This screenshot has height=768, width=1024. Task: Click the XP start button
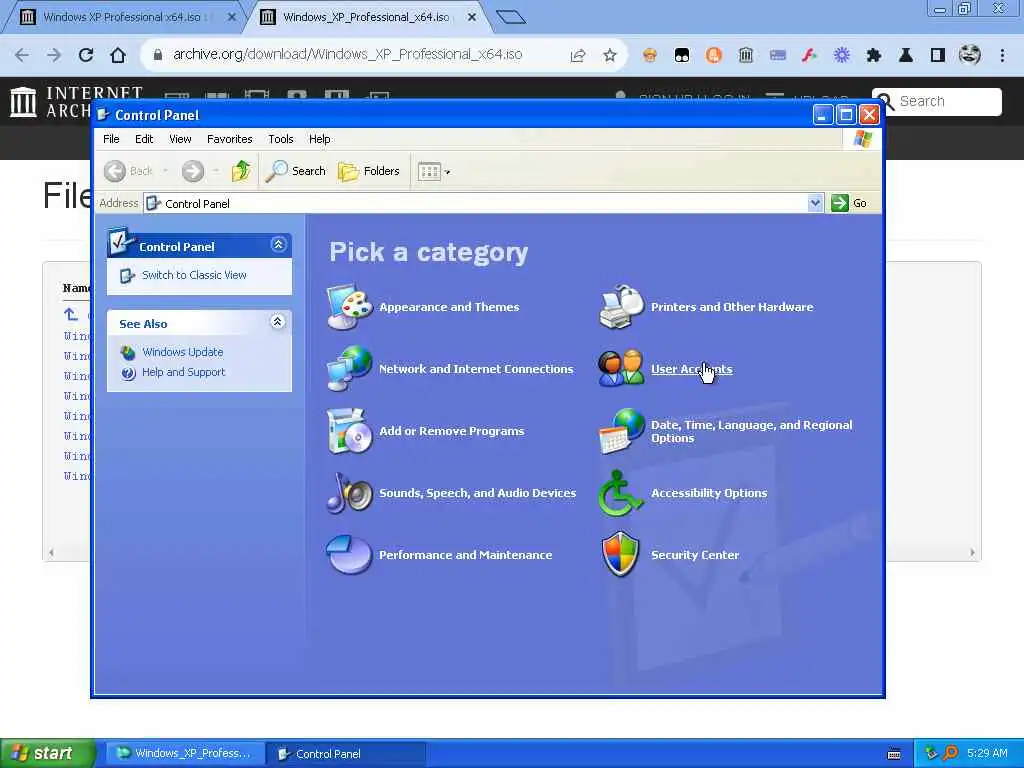[x=47, y=753]
